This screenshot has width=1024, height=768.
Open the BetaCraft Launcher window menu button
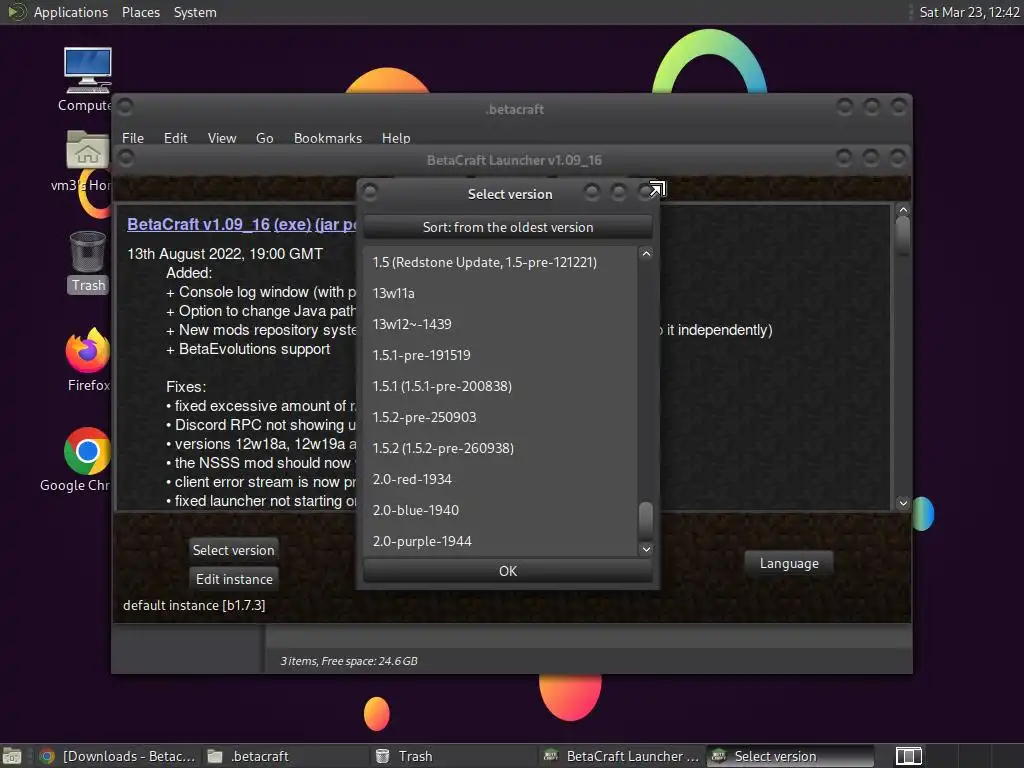pos(125,158)
